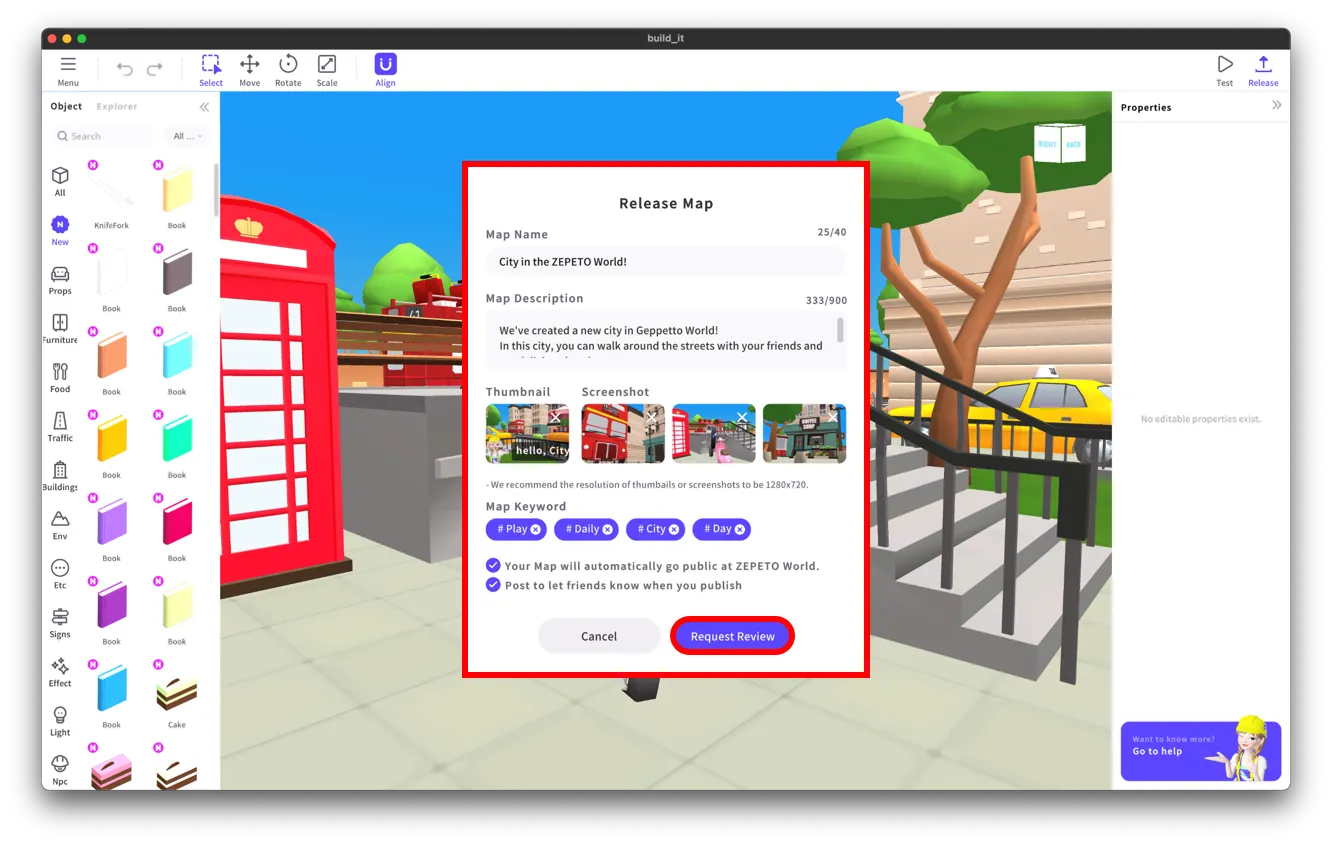
Task: Open the Buildings category
Action: 60,475
